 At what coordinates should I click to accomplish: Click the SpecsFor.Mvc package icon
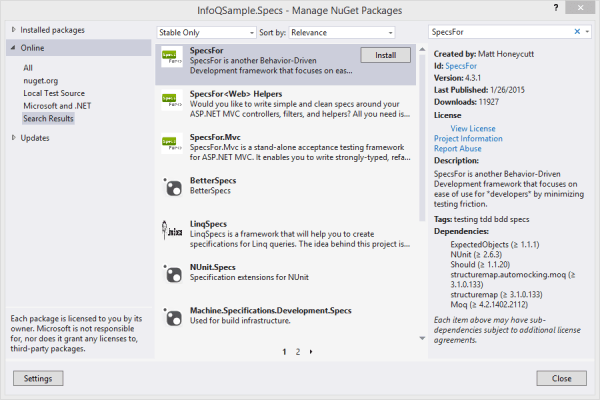(172, 144)
